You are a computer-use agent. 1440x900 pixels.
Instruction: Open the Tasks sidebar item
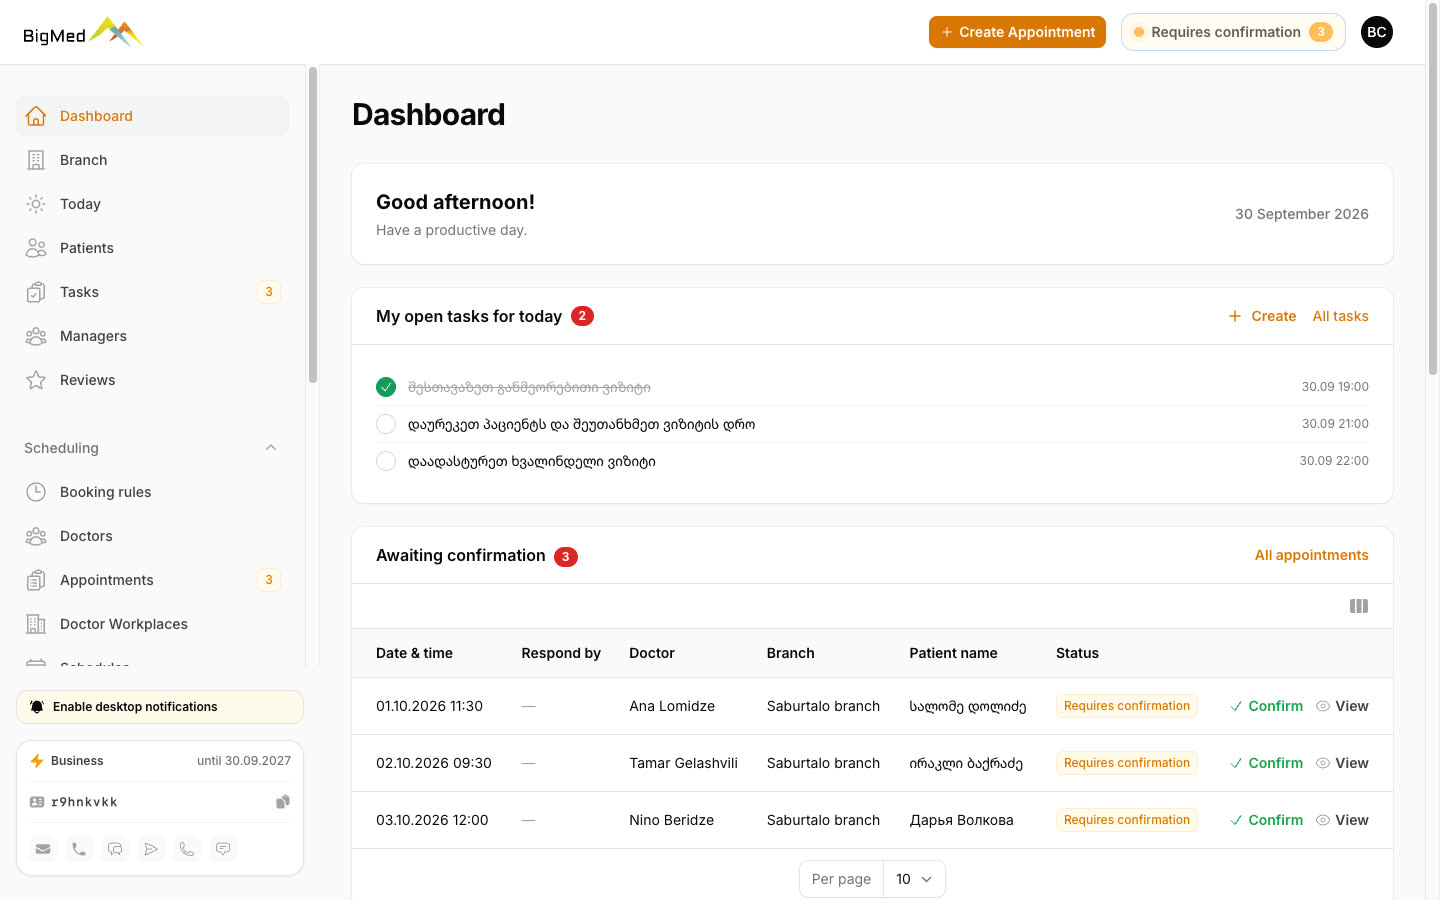(152, 292)
